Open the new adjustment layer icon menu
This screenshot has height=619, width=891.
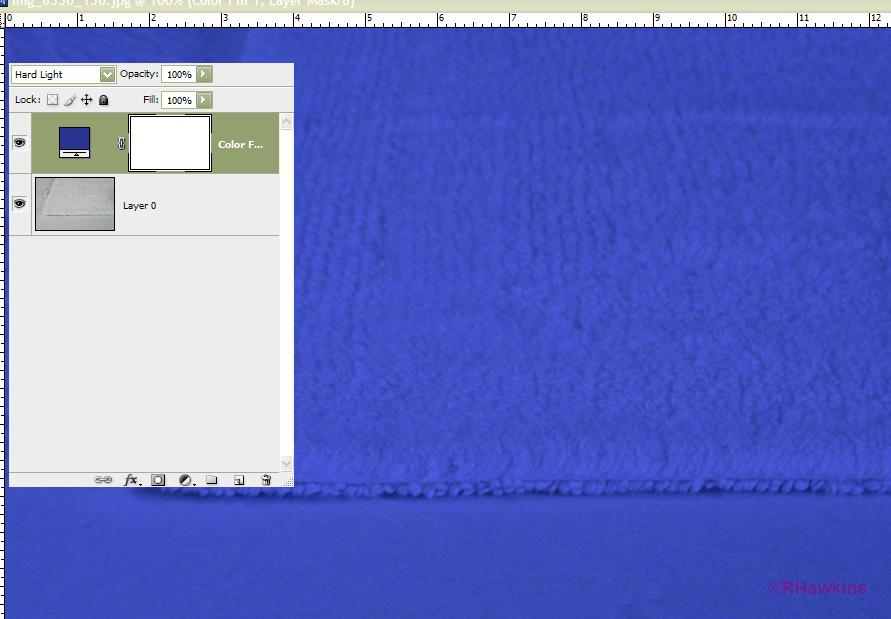coord(185,480)
